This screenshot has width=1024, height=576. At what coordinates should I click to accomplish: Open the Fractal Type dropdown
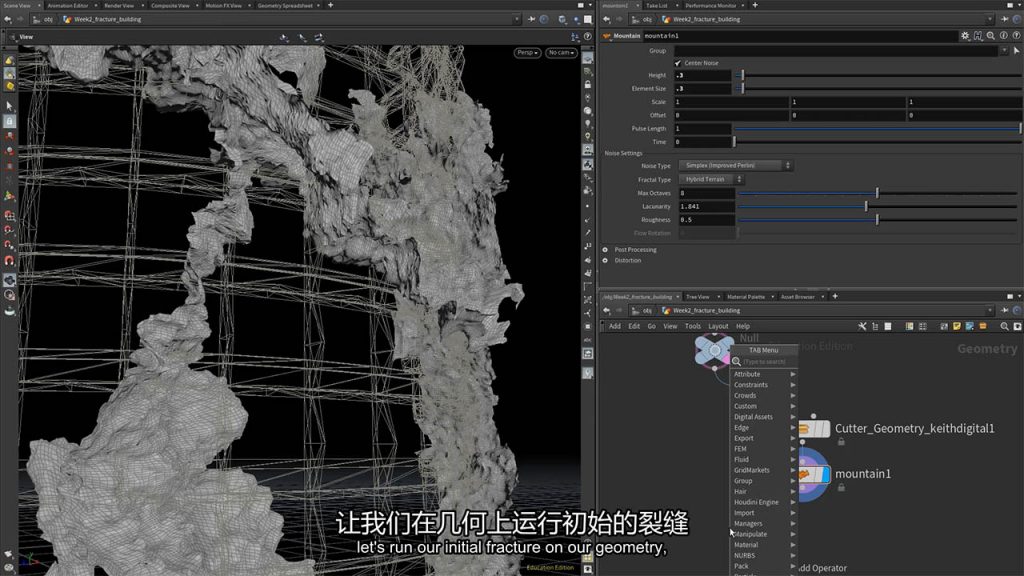(x=711, y=180)
